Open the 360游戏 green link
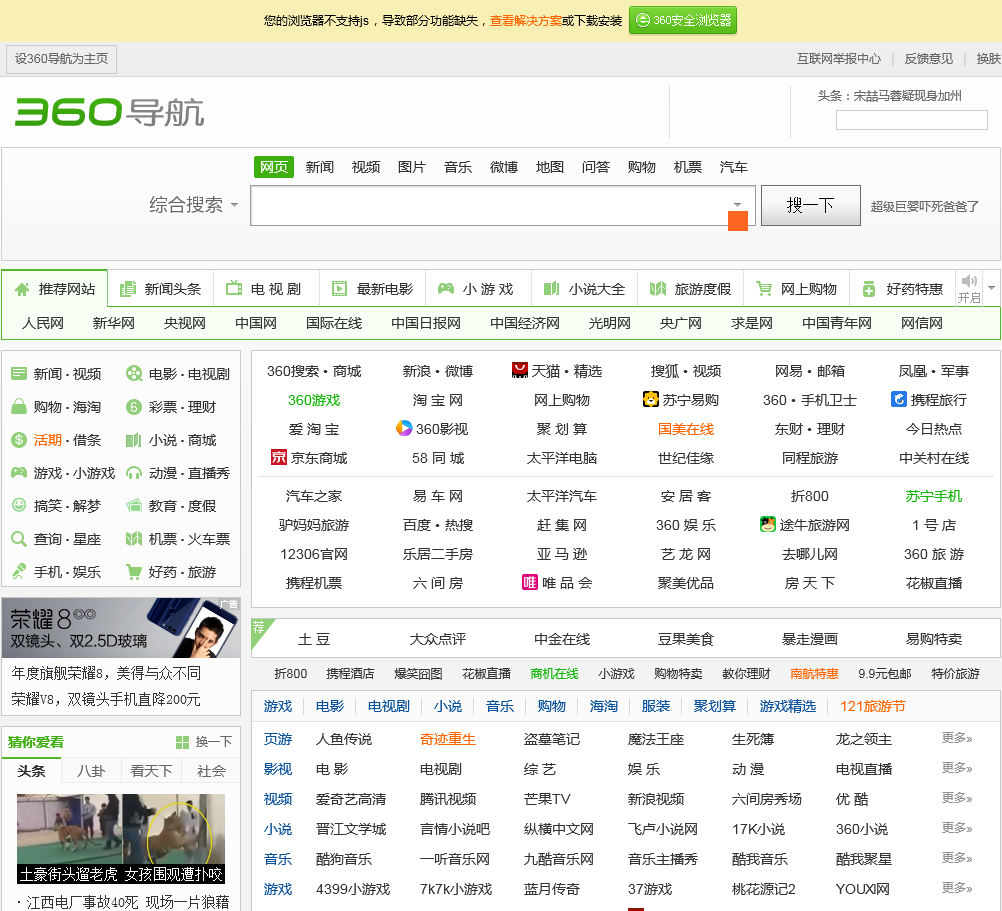 (314, 400)
